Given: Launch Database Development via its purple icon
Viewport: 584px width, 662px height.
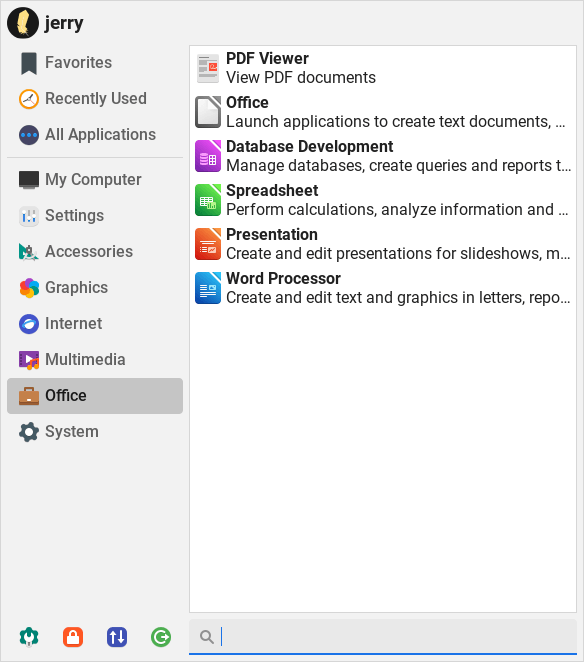Looking at the screenshot, I should tap(208, 156).
